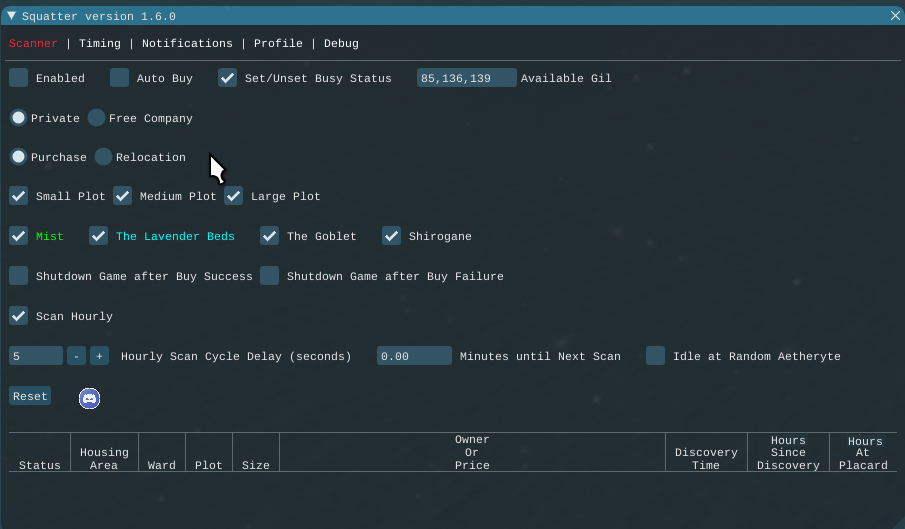The width and height of the screenshot is (905, 529).
Task: Open the Timing tab
Action: coord(100,43)
